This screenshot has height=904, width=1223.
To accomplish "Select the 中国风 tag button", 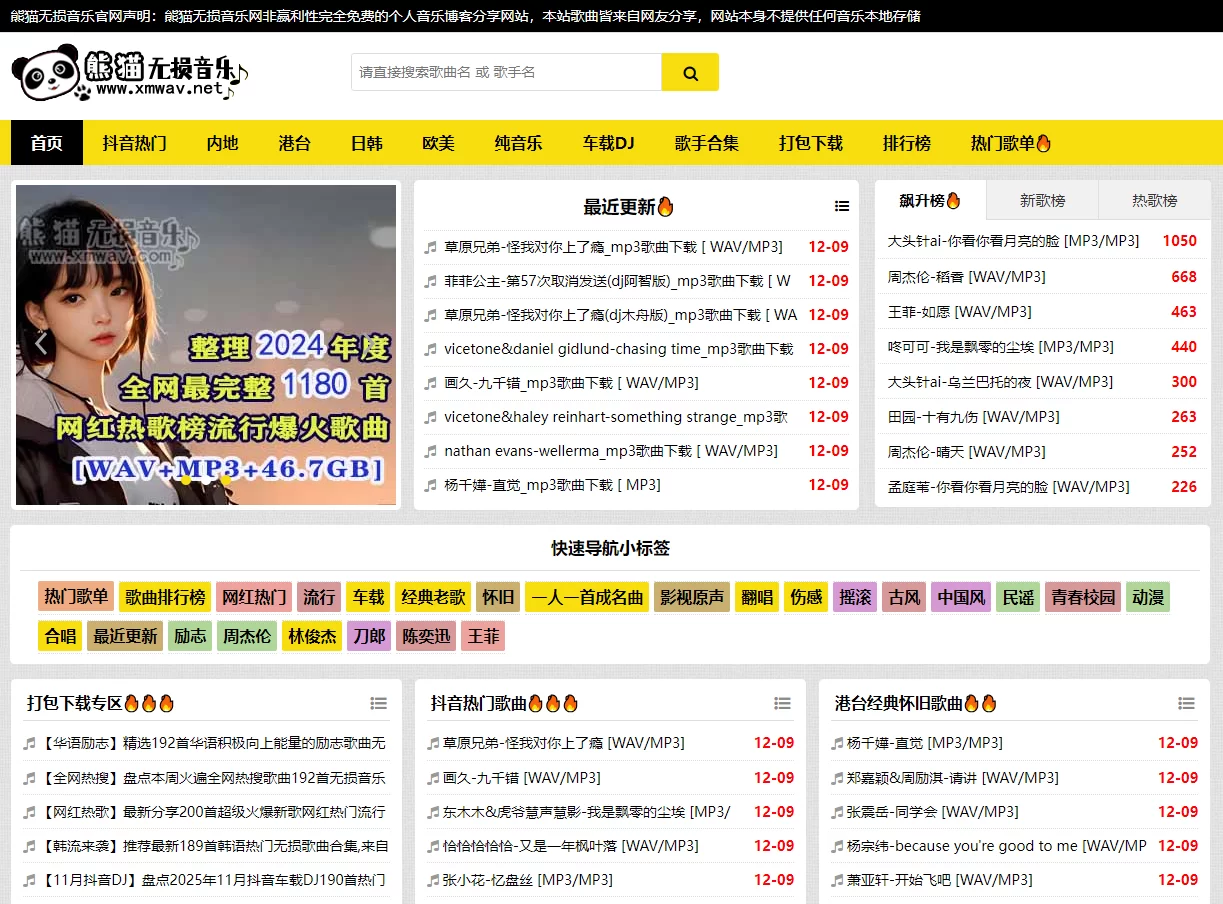I will [x=960, y=597].
